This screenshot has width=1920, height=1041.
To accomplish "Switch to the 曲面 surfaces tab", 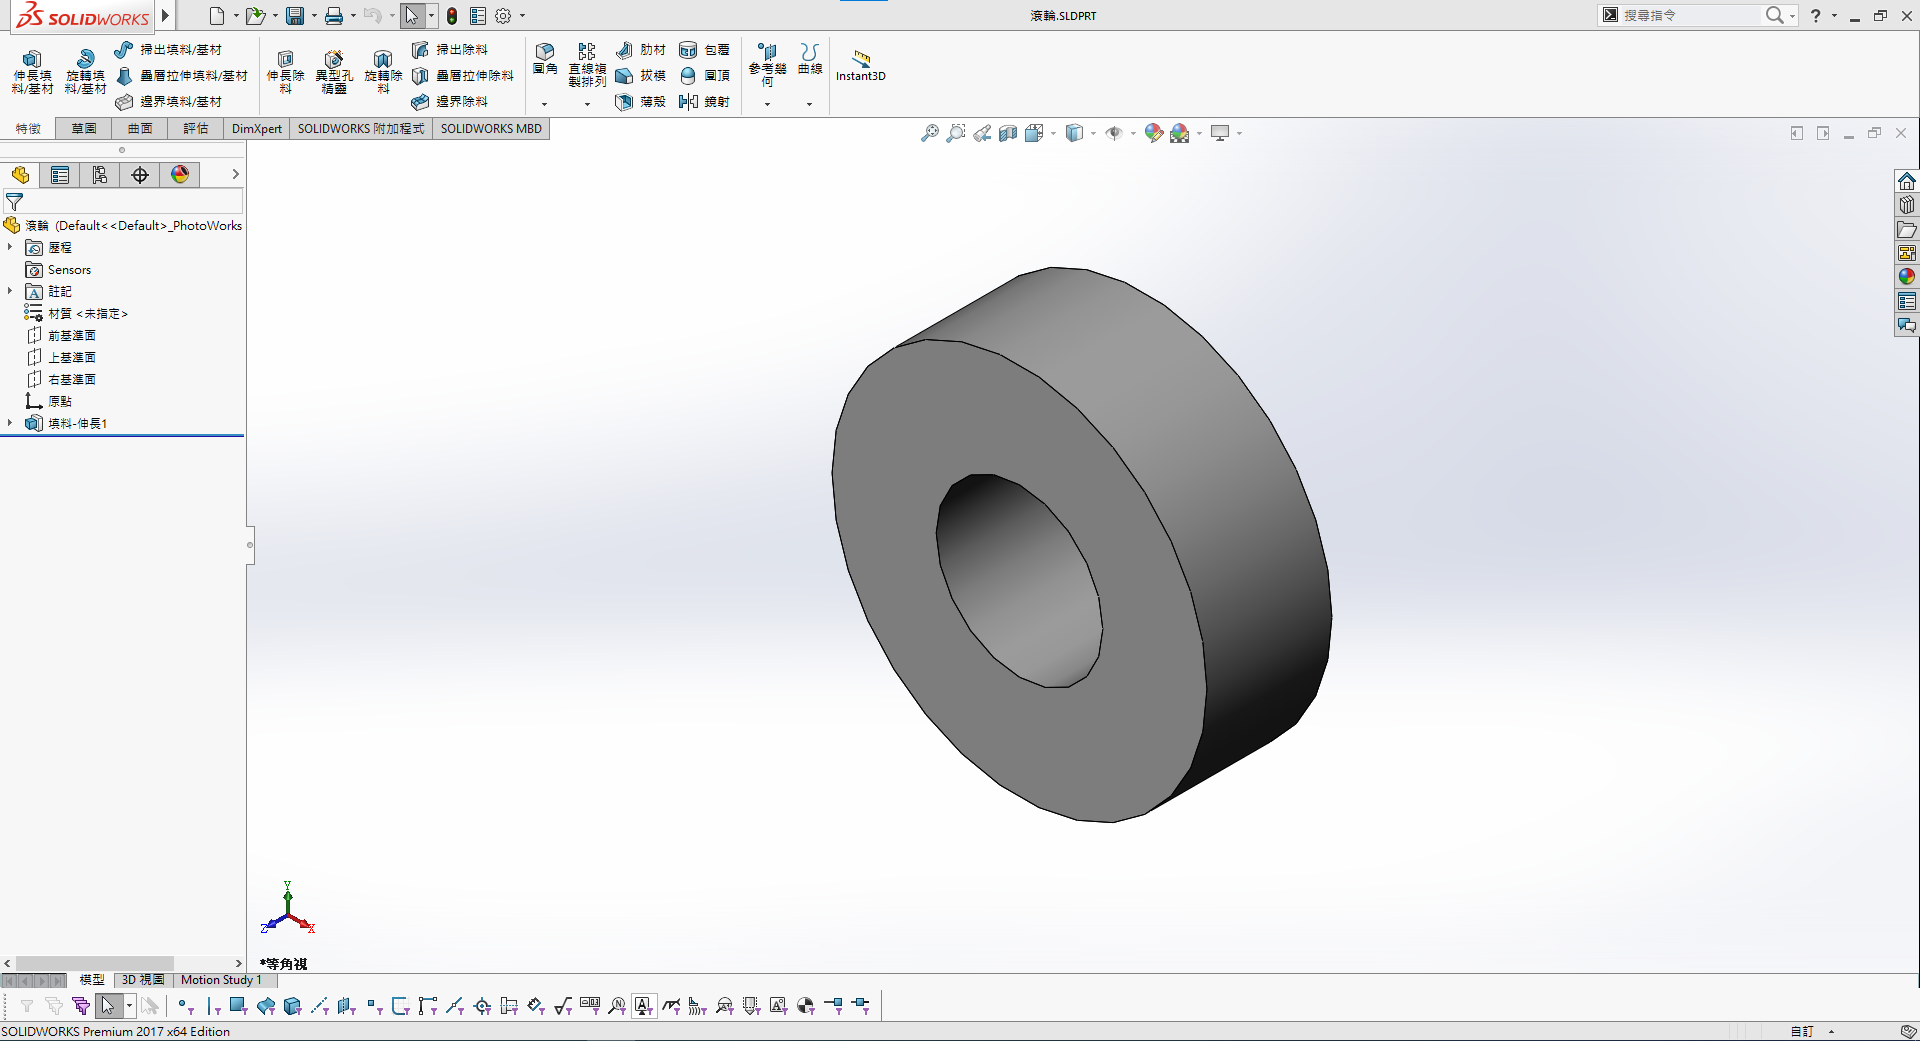I will 140,129.
